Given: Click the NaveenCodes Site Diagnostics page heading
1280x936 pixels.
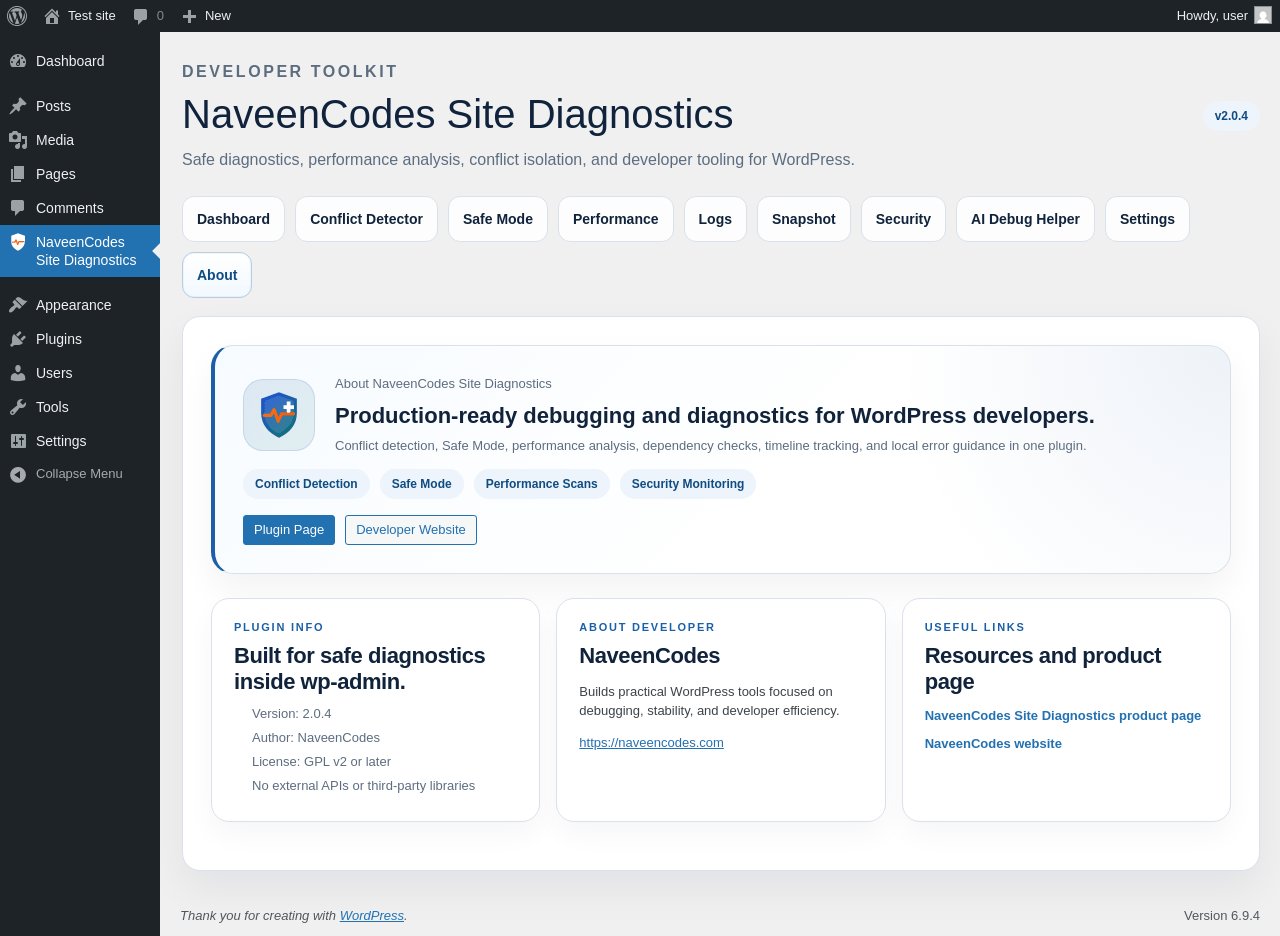Looking at the screenshot, I should click(x=458, y=114).
